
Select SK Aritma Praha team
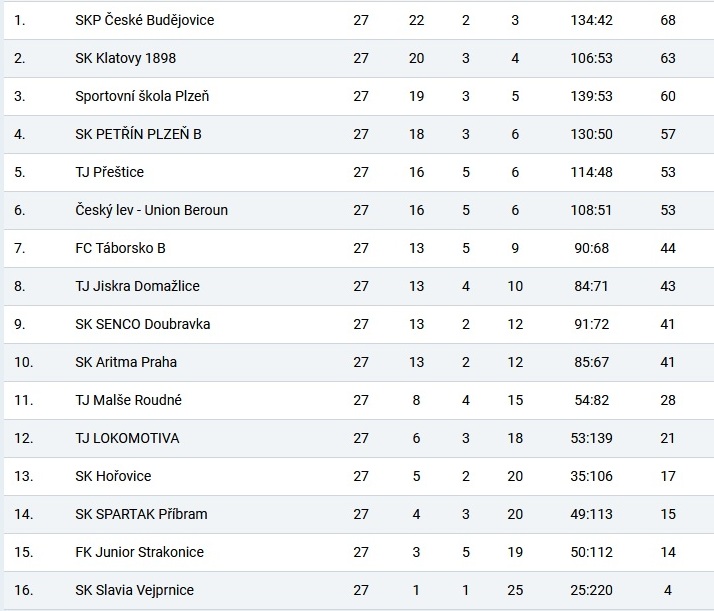click(126, 362)
